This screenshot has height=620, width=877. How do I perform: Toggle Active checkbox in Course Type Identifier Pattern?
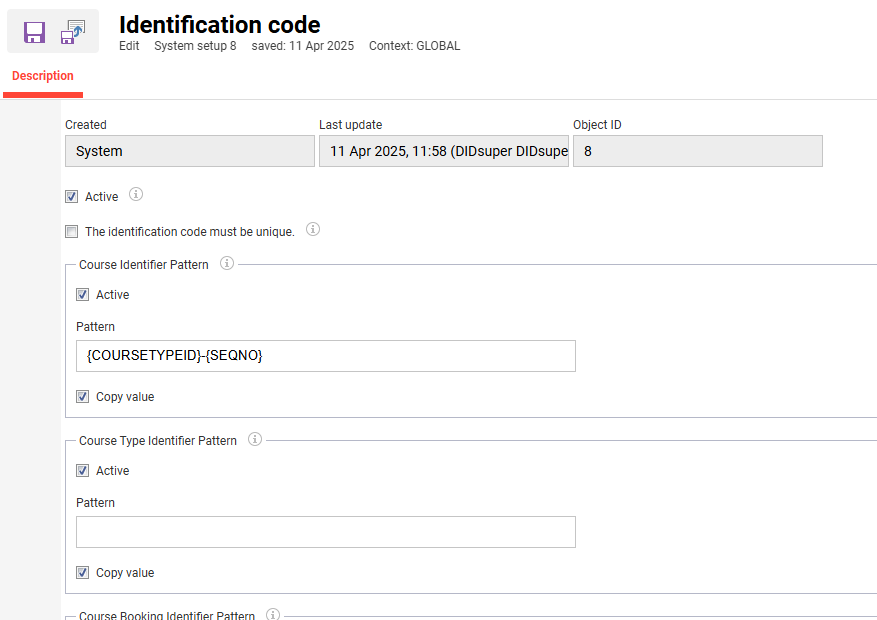tap(83, 471)
